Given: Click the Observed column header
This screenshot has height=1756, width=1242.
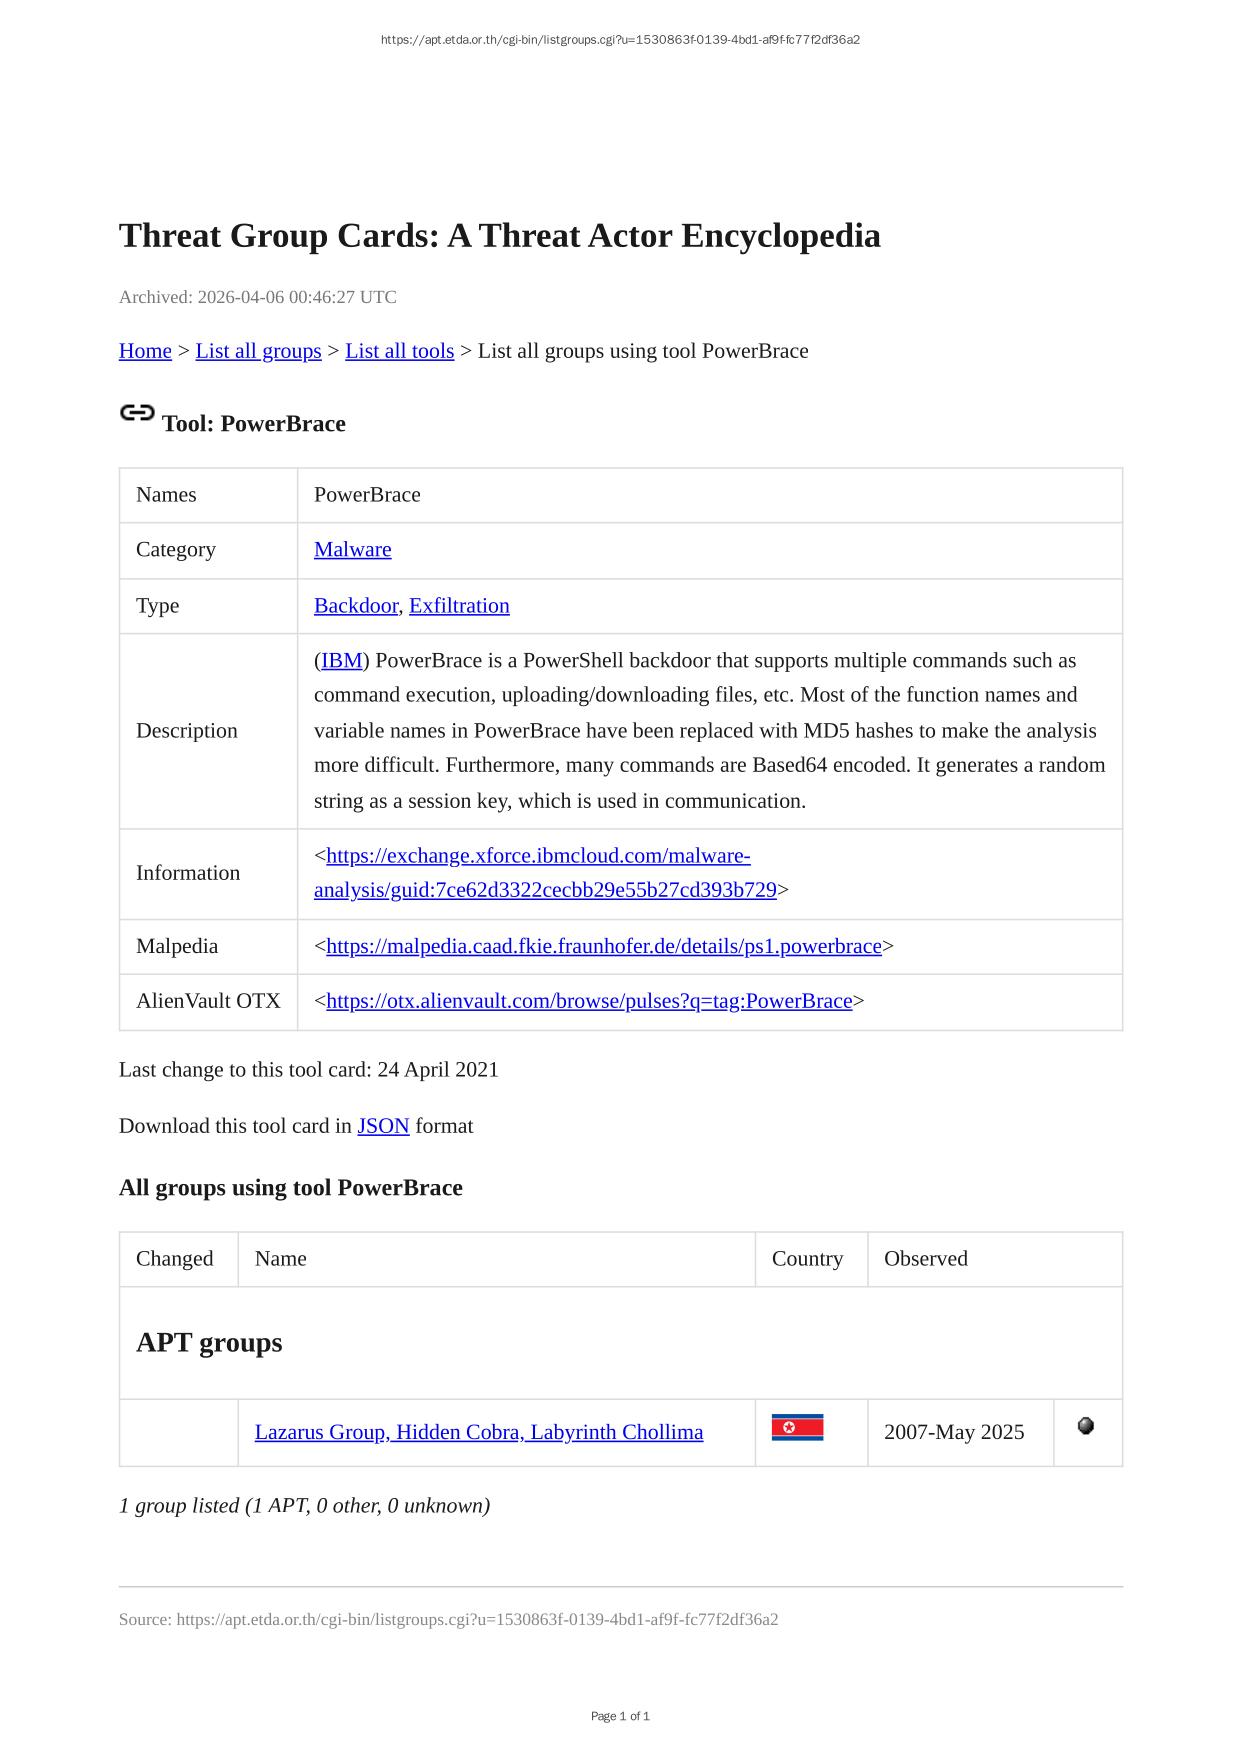Looking at the screenshot, I should [x=925, y=1259].
